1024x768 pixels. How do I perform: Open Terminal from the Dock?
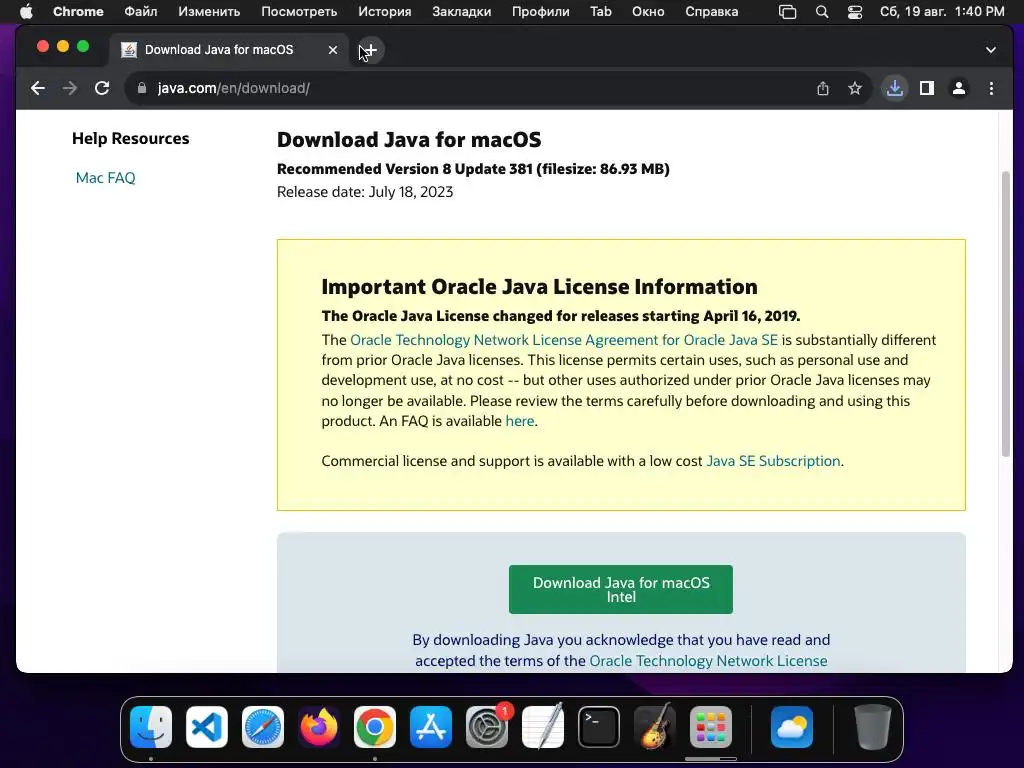599,727
